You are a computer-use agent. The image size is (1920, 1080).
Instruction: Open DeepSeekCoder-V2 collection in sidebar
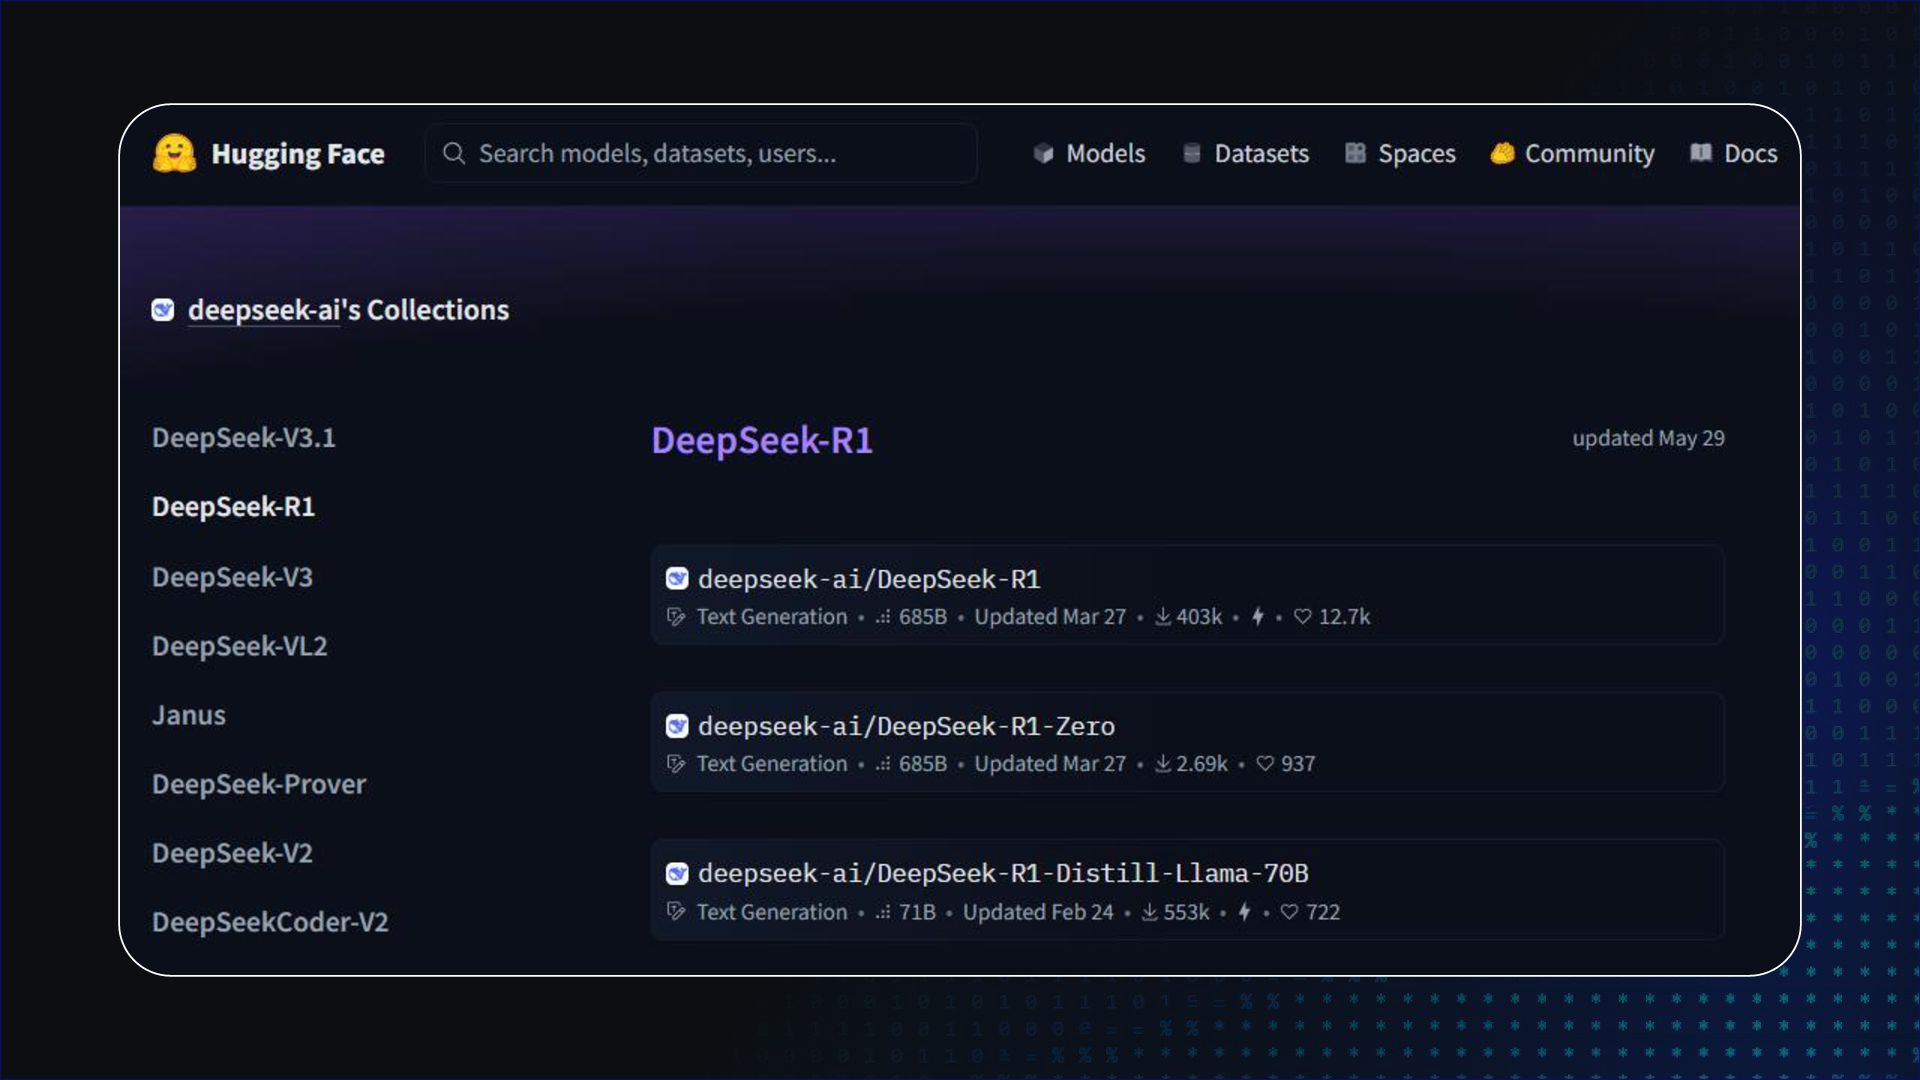(270, 922)
